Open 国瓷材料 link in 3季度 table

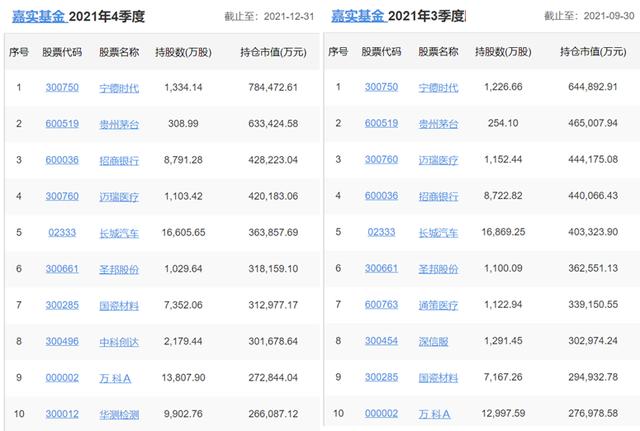coord(438,378)
